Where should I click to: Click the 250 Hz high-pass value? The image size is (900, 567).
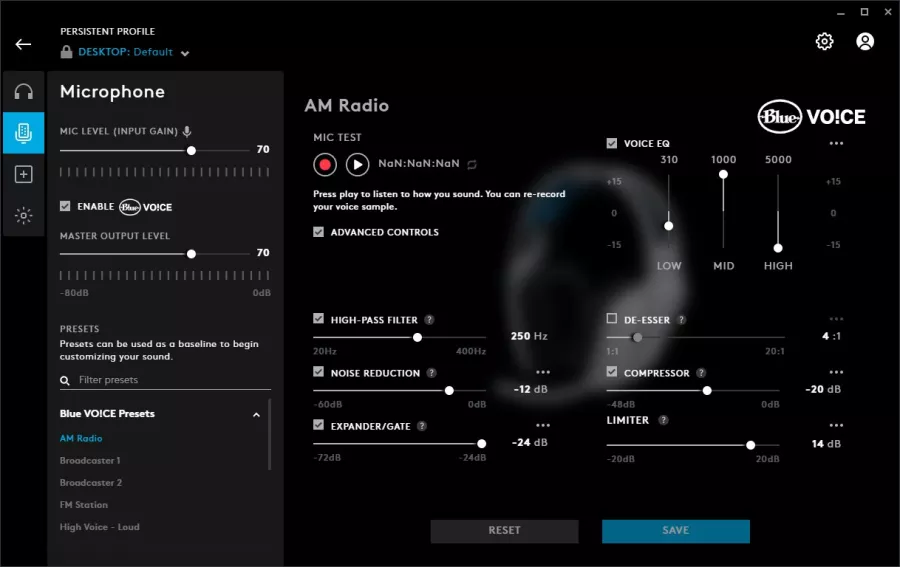pyautogui.click(x=529, y=336)
